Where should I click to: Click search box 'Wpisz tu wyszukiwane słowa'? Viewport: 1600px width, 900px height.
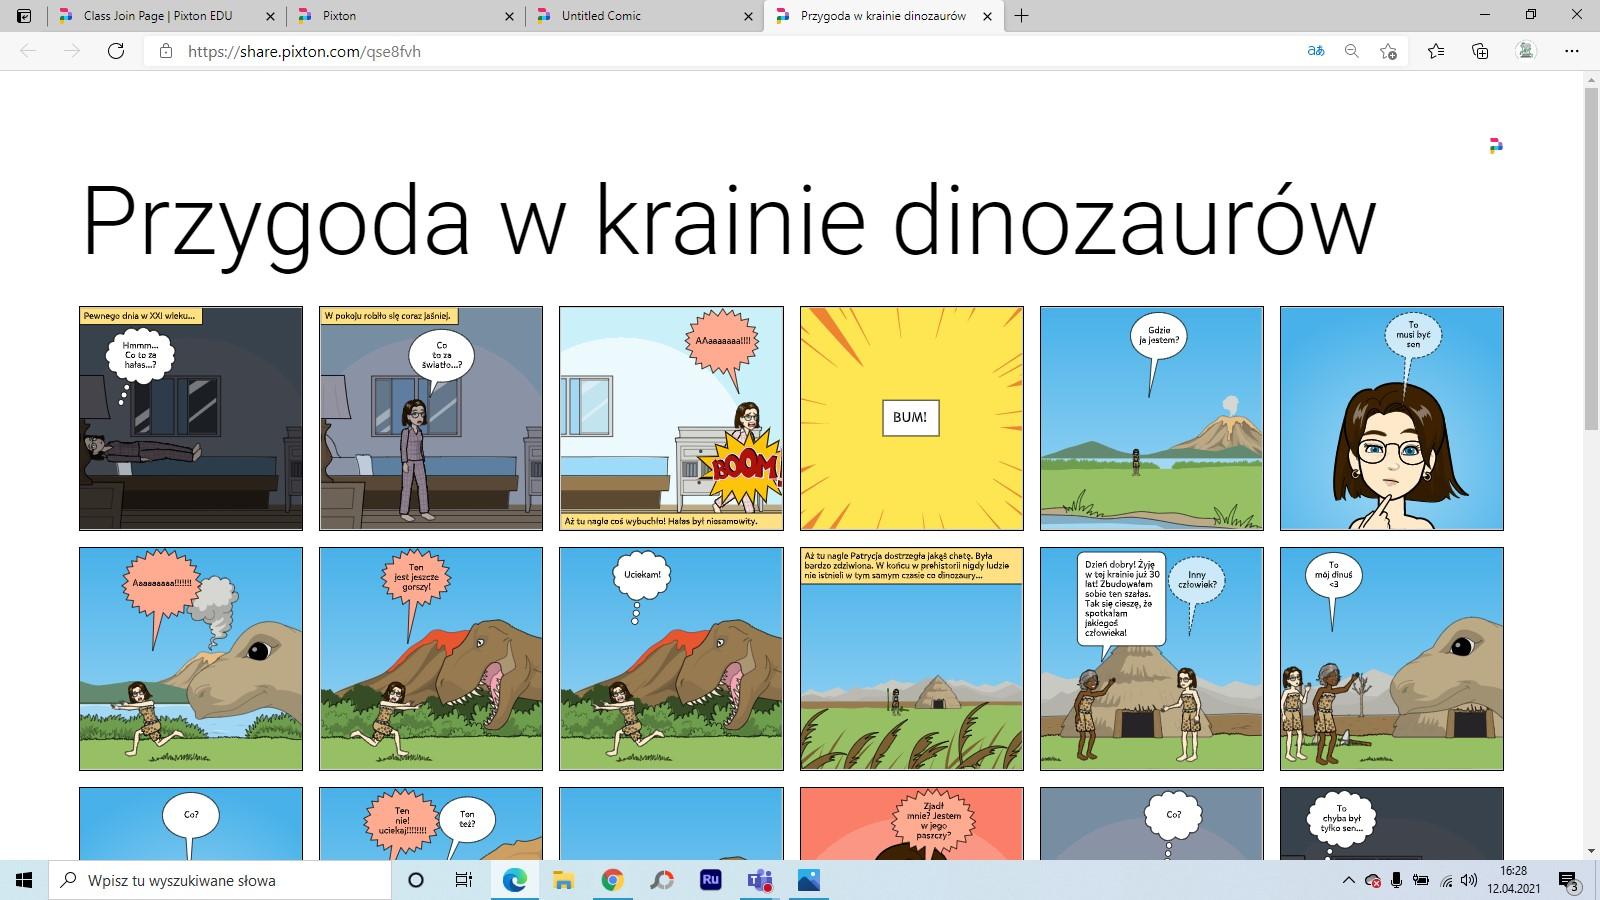point(220,880)
